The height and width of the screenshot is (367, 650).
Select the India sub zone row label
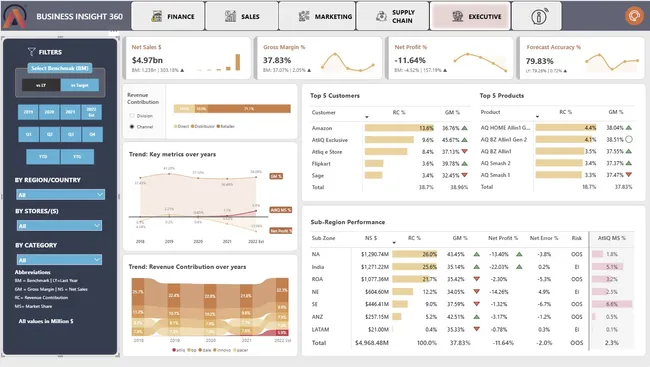318,267
